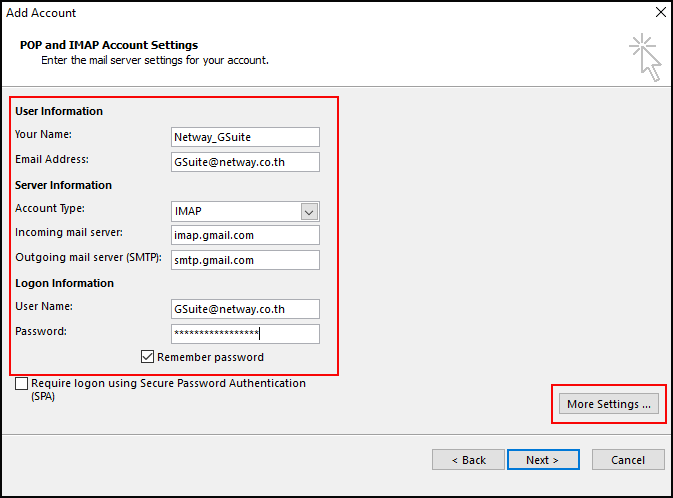673x498 pixels.
Task: Expand the Account Type dropdown arrow
Action: 309,211
